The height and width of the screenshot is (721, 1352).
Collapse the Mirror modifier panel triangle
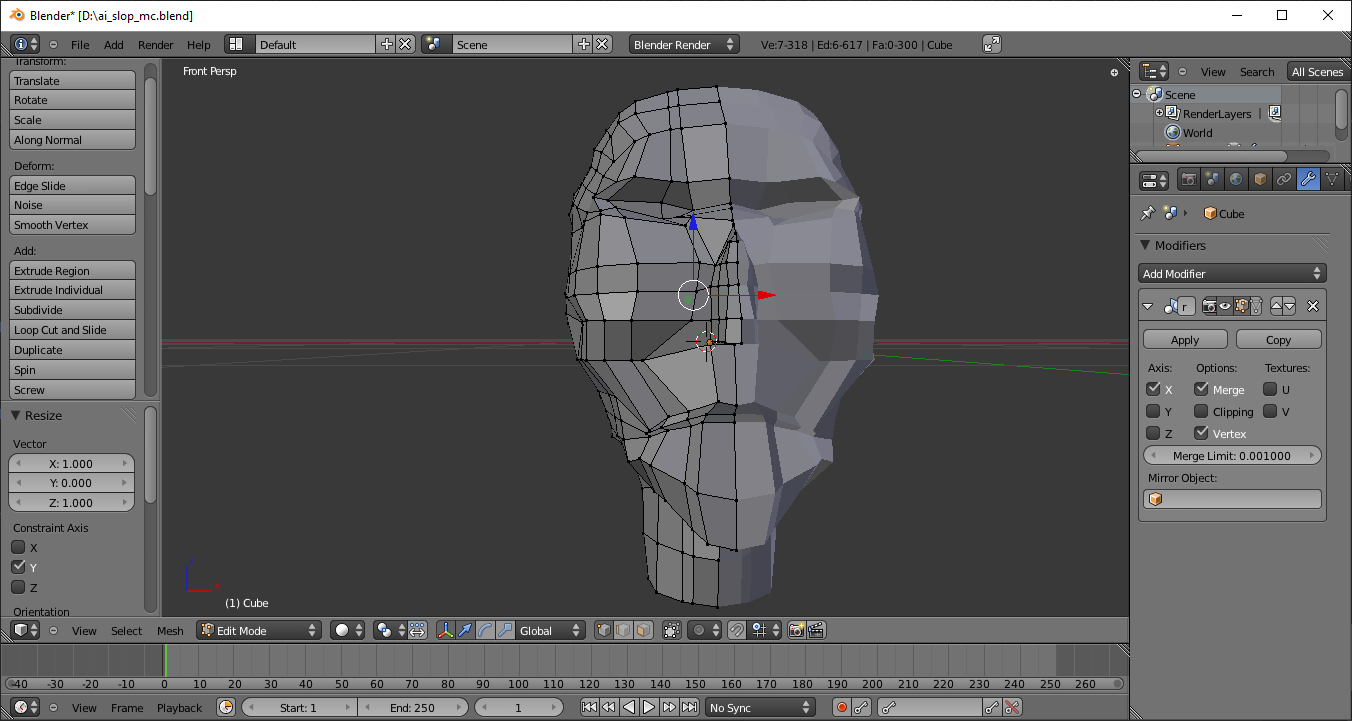point(1148,306)
